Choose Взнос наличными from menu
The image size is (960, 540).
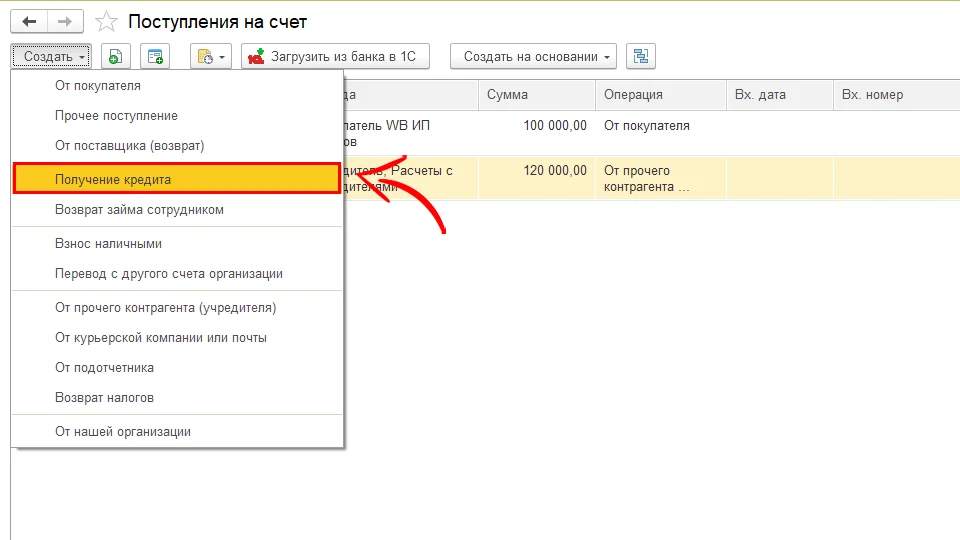tap(108, 244)
